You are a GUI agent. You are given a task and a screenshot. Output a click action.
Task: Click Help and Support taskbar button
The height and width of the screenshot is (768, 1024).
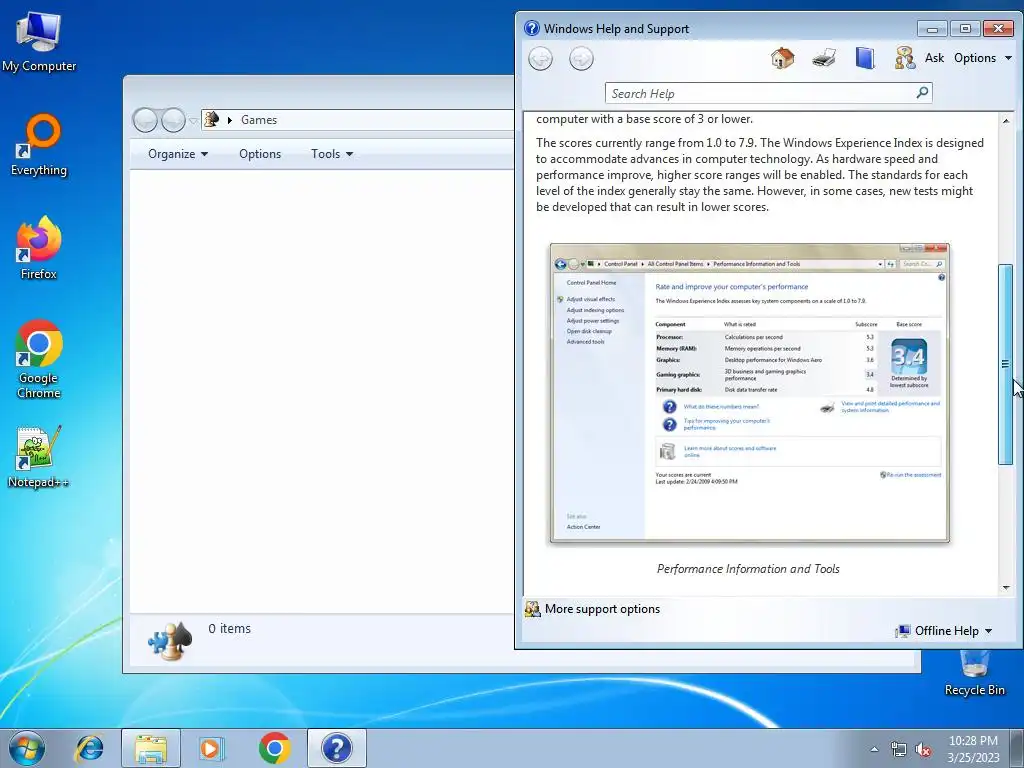pyautogui.click(x=336, y=748)
